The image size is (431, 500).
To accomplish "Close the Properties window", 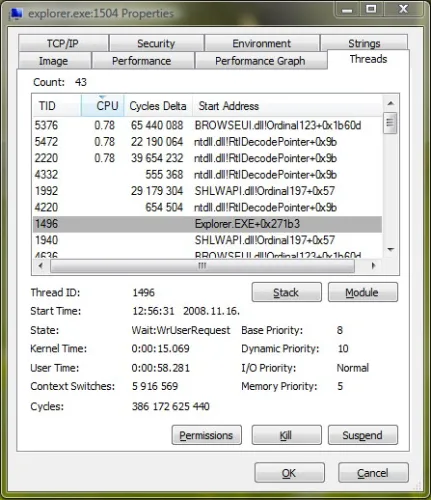I will pos(404,9).
